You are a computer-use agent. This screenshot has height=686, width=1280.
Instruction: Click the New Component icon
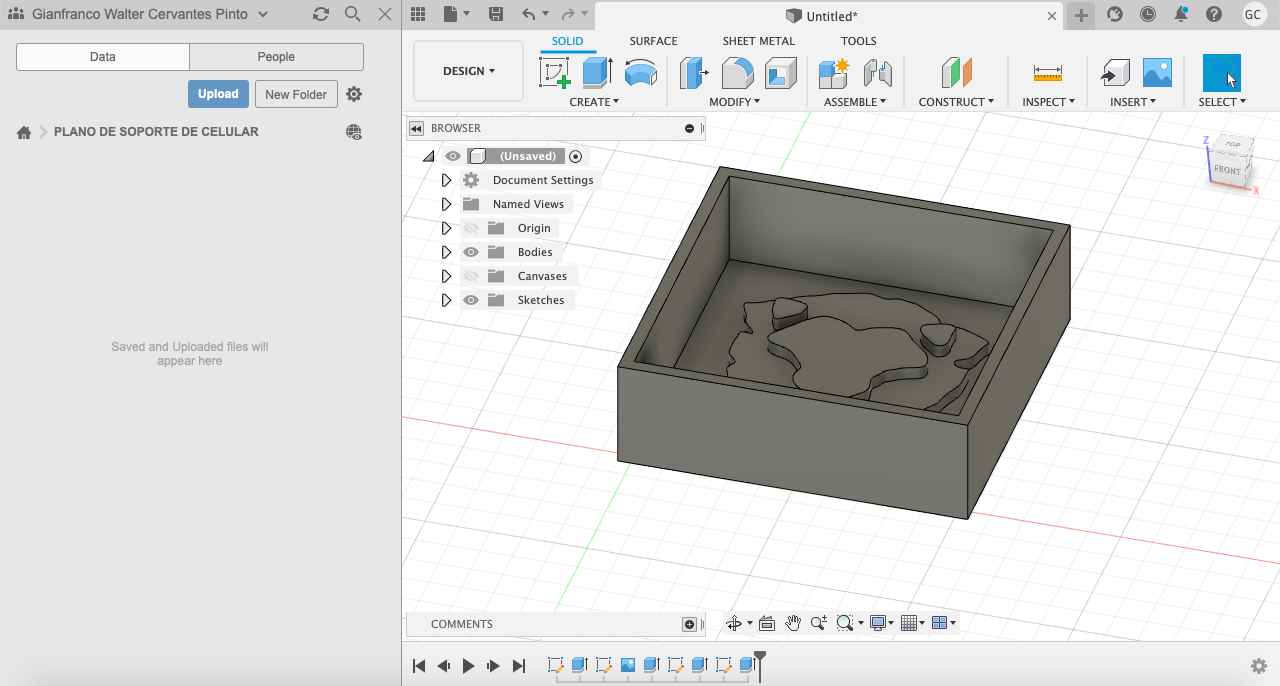(x=834, y=73)
